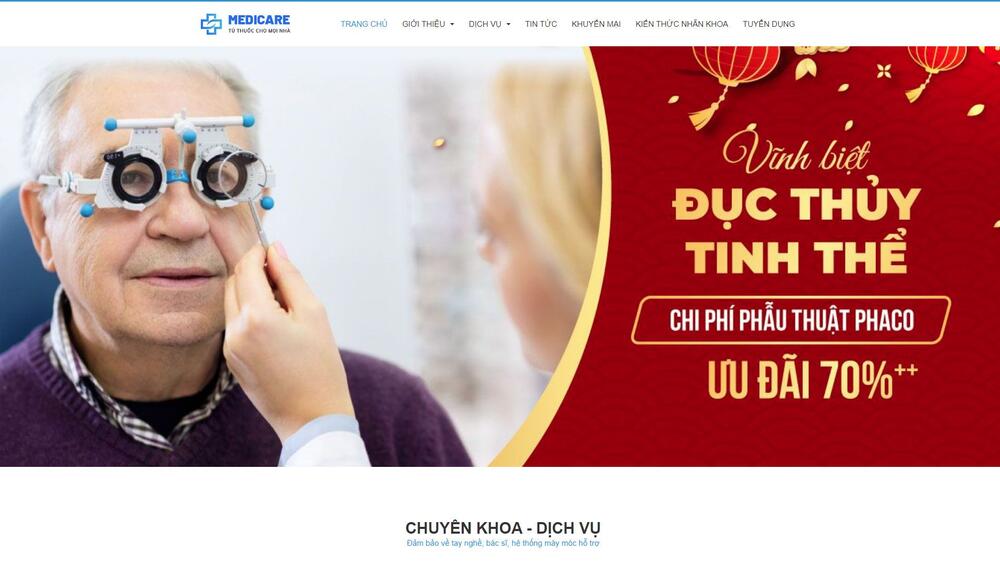Visit the Khuyến mại promotions page
The image size is (1000, 585).
pyautogui.click(x=596, y=24)
